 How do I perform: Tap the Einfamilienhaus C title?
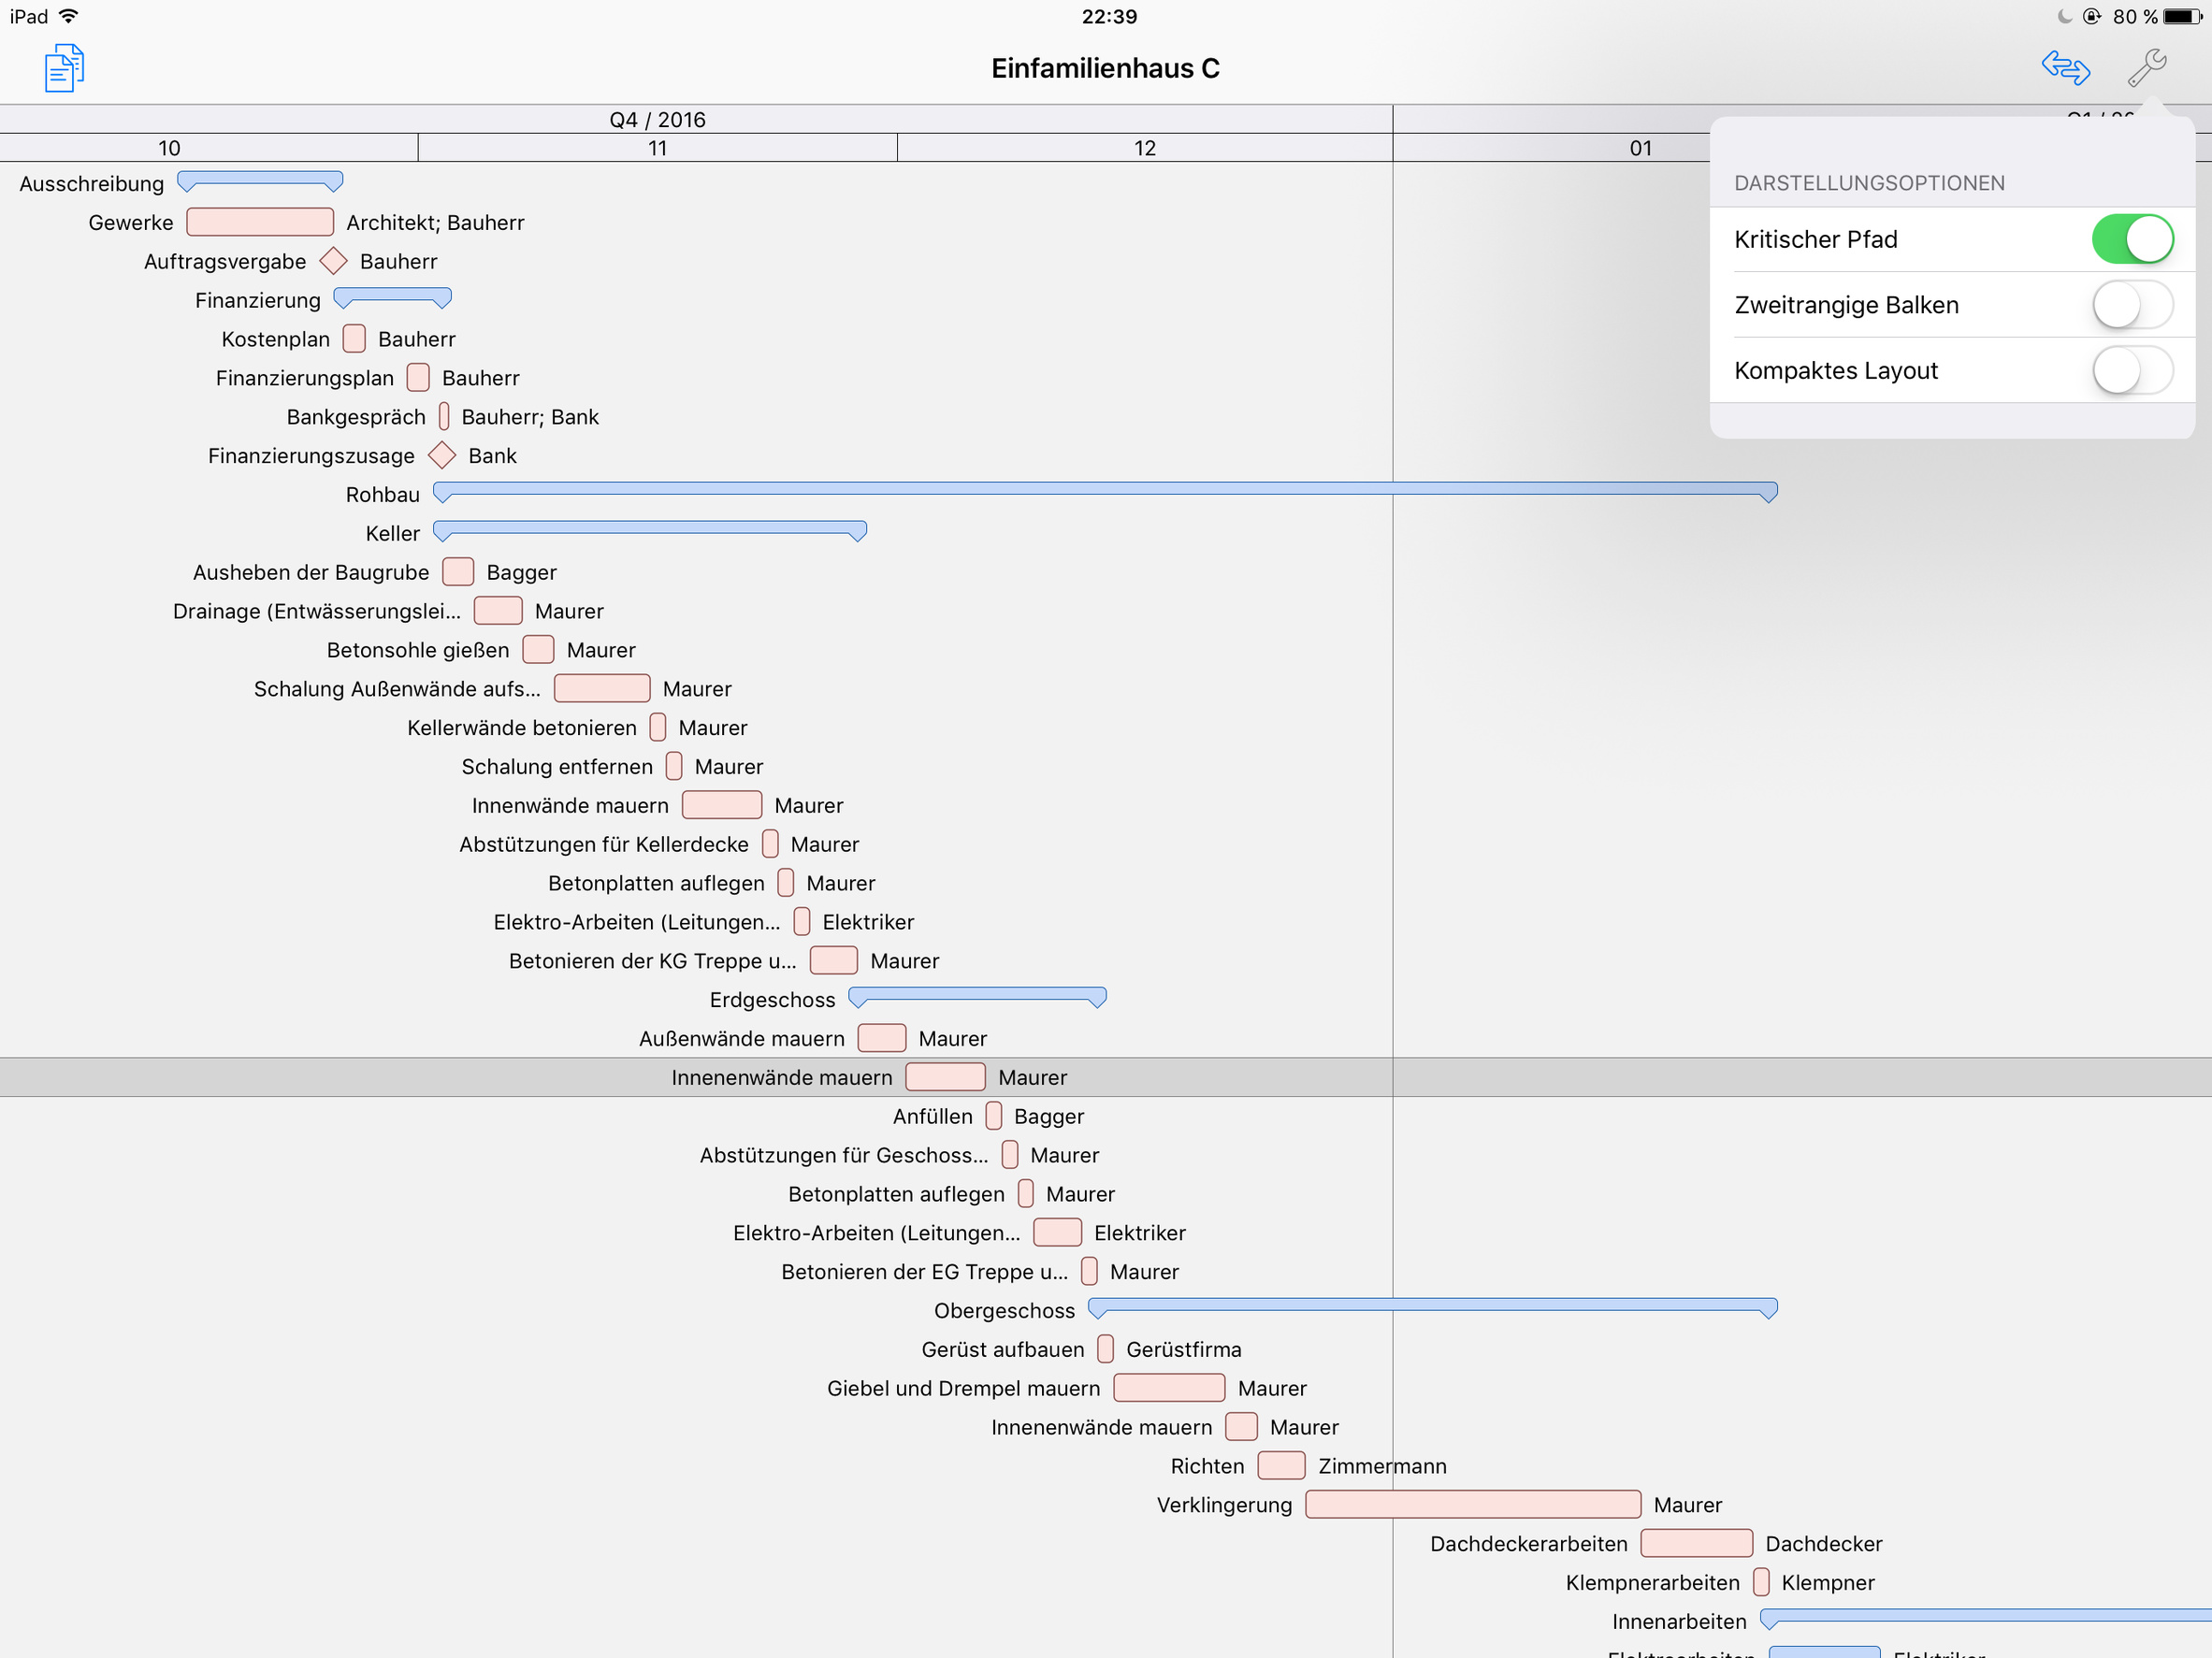coord(1105,68)
